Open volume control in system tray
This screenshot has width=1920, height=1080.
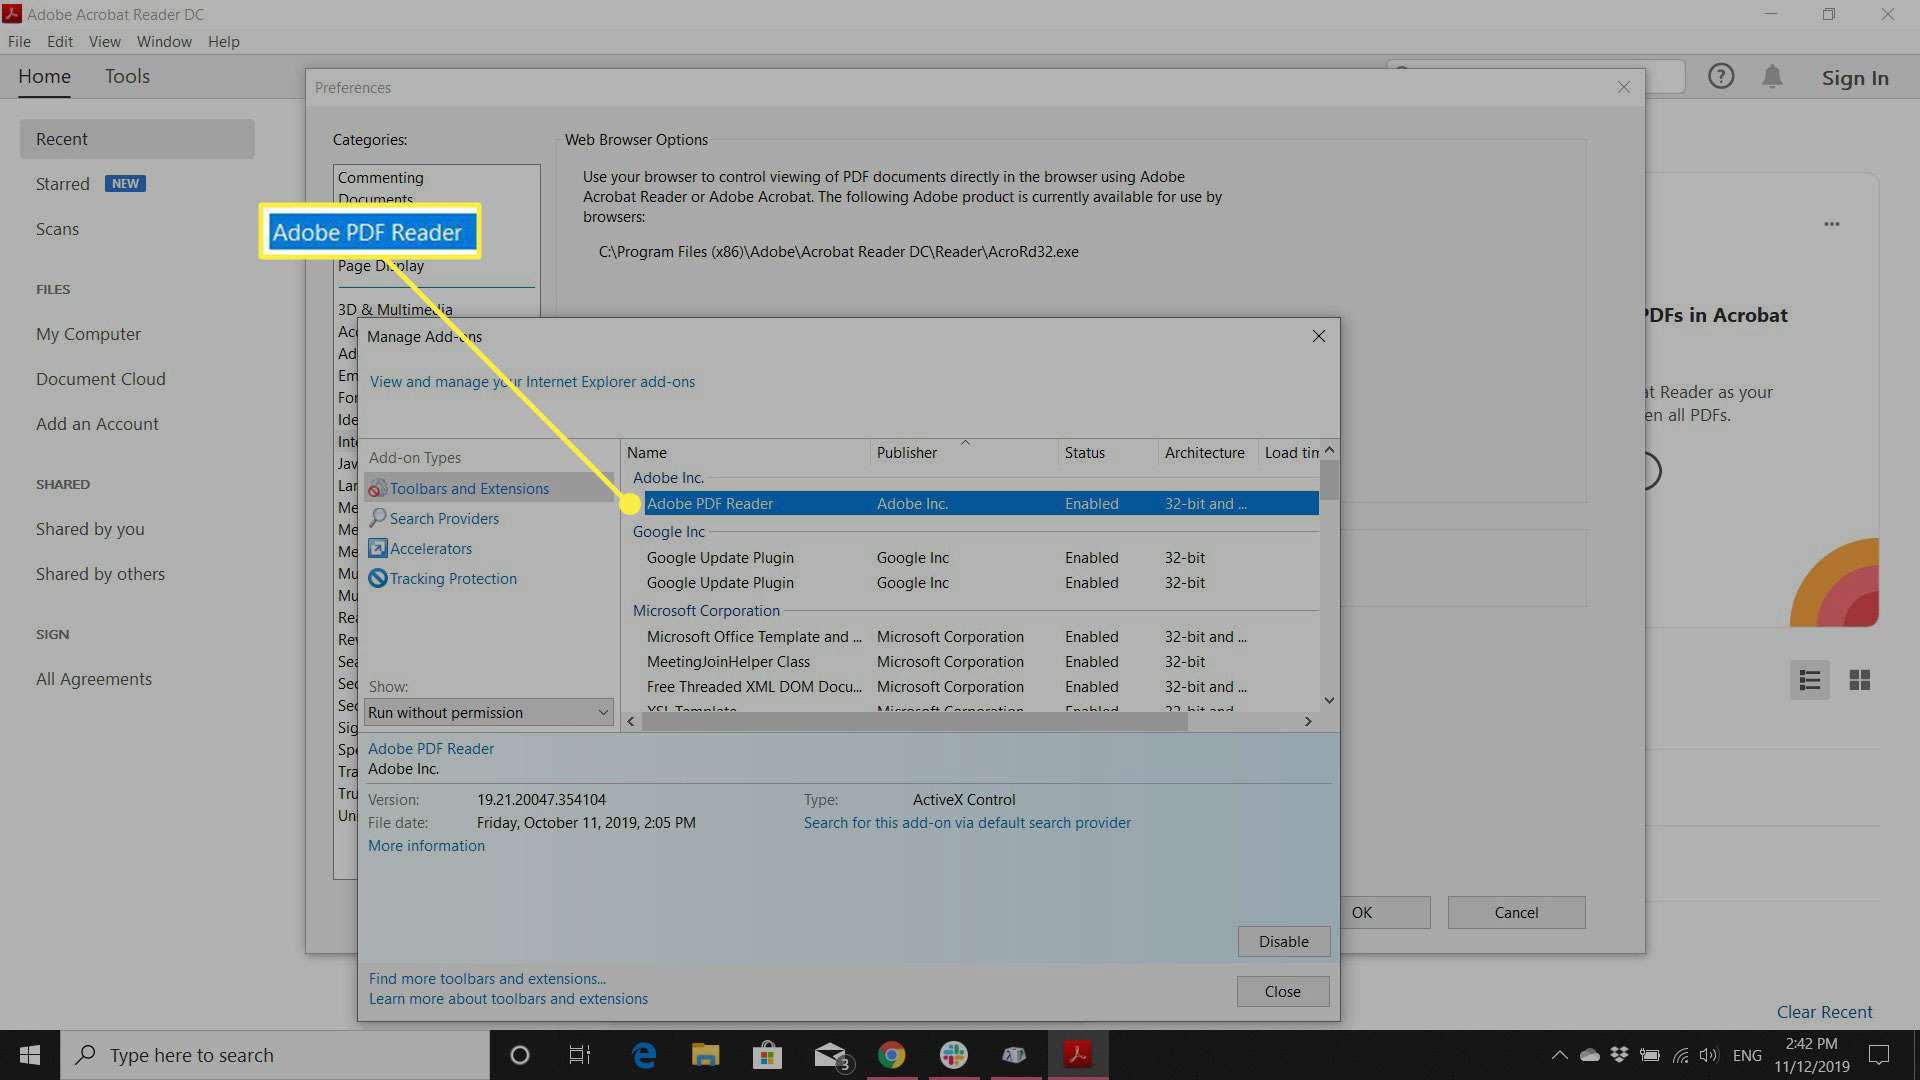coord(1708,1055)
